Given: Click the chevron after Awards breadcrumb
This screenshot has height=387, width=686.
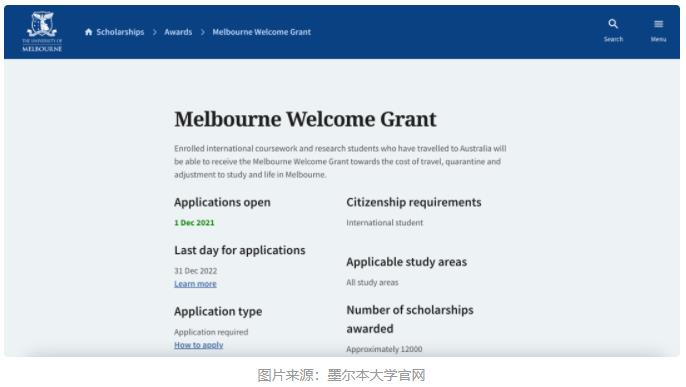Looking at the screenshot, I should coord(203,32).
